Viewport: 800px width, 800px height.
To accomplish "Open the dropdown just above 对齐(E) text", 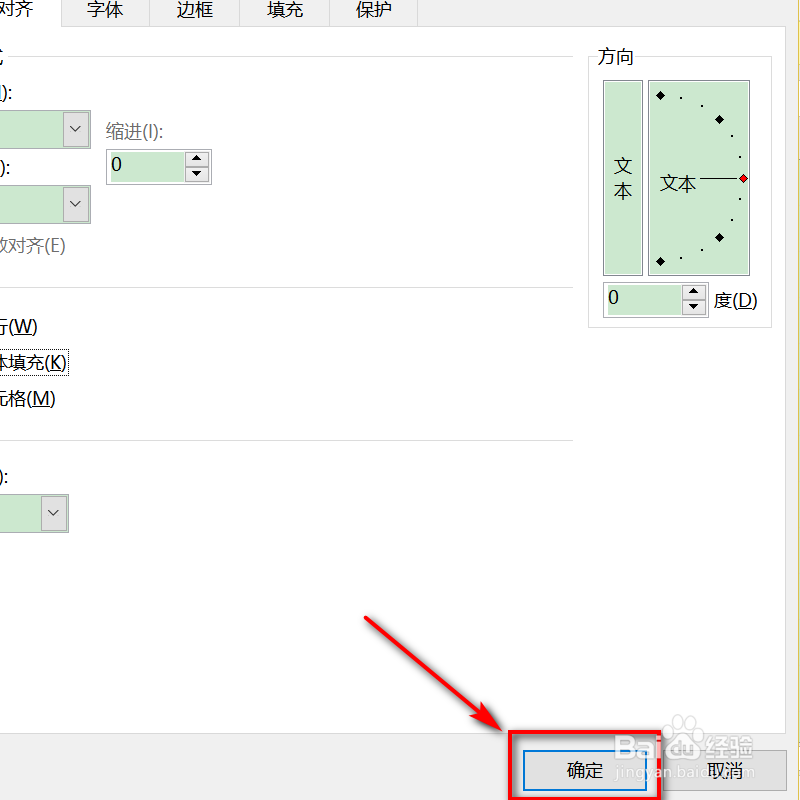I will tap(76, 204).
